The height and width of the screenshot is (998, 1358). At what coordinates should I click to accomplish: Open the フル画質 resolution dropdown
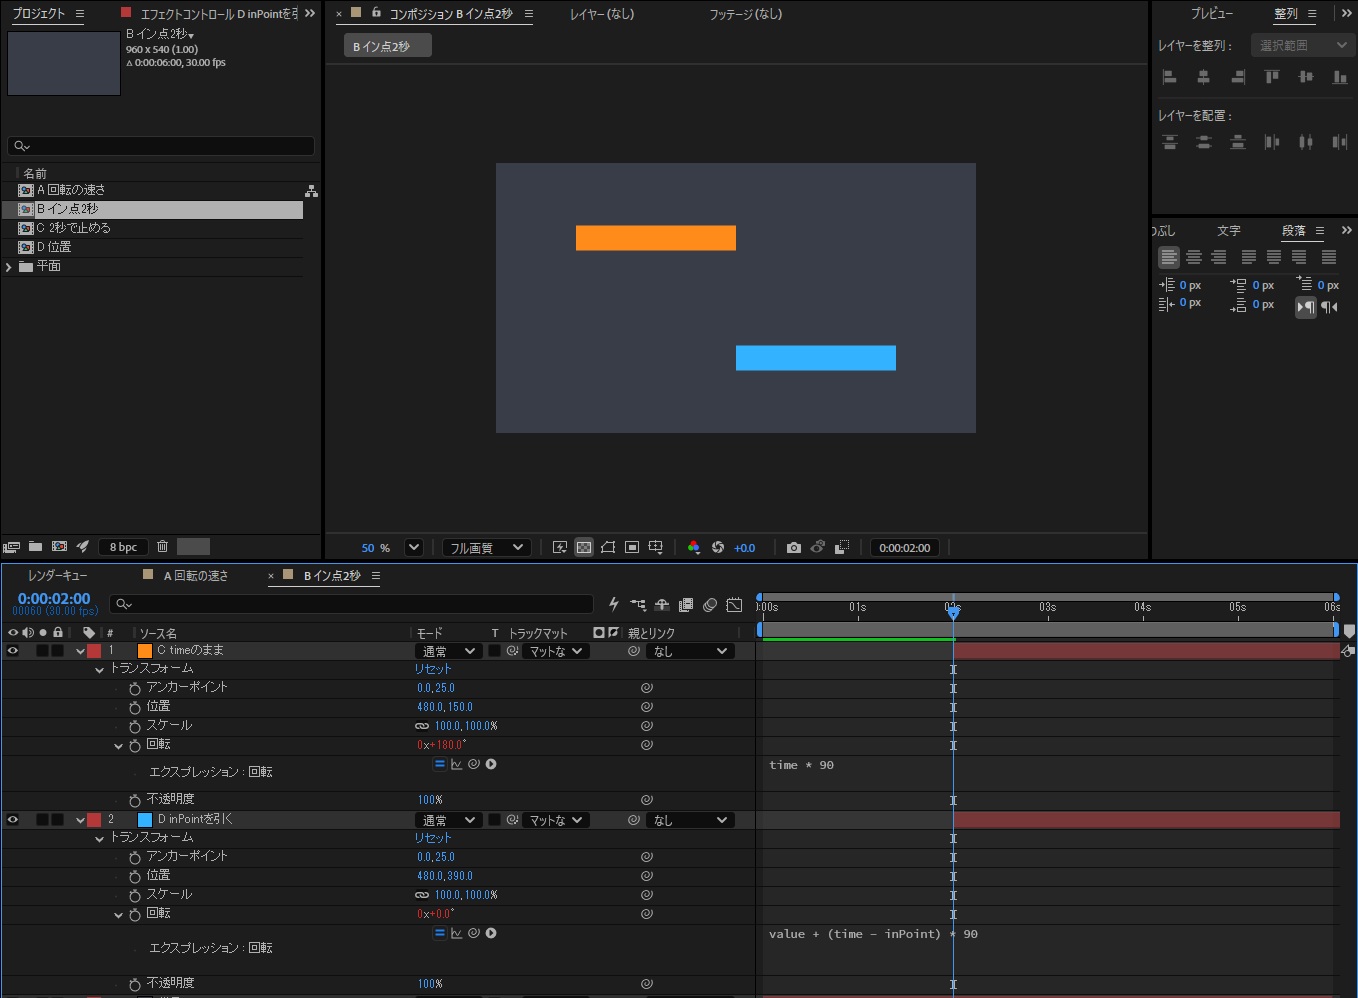click(x=486, y=547)
